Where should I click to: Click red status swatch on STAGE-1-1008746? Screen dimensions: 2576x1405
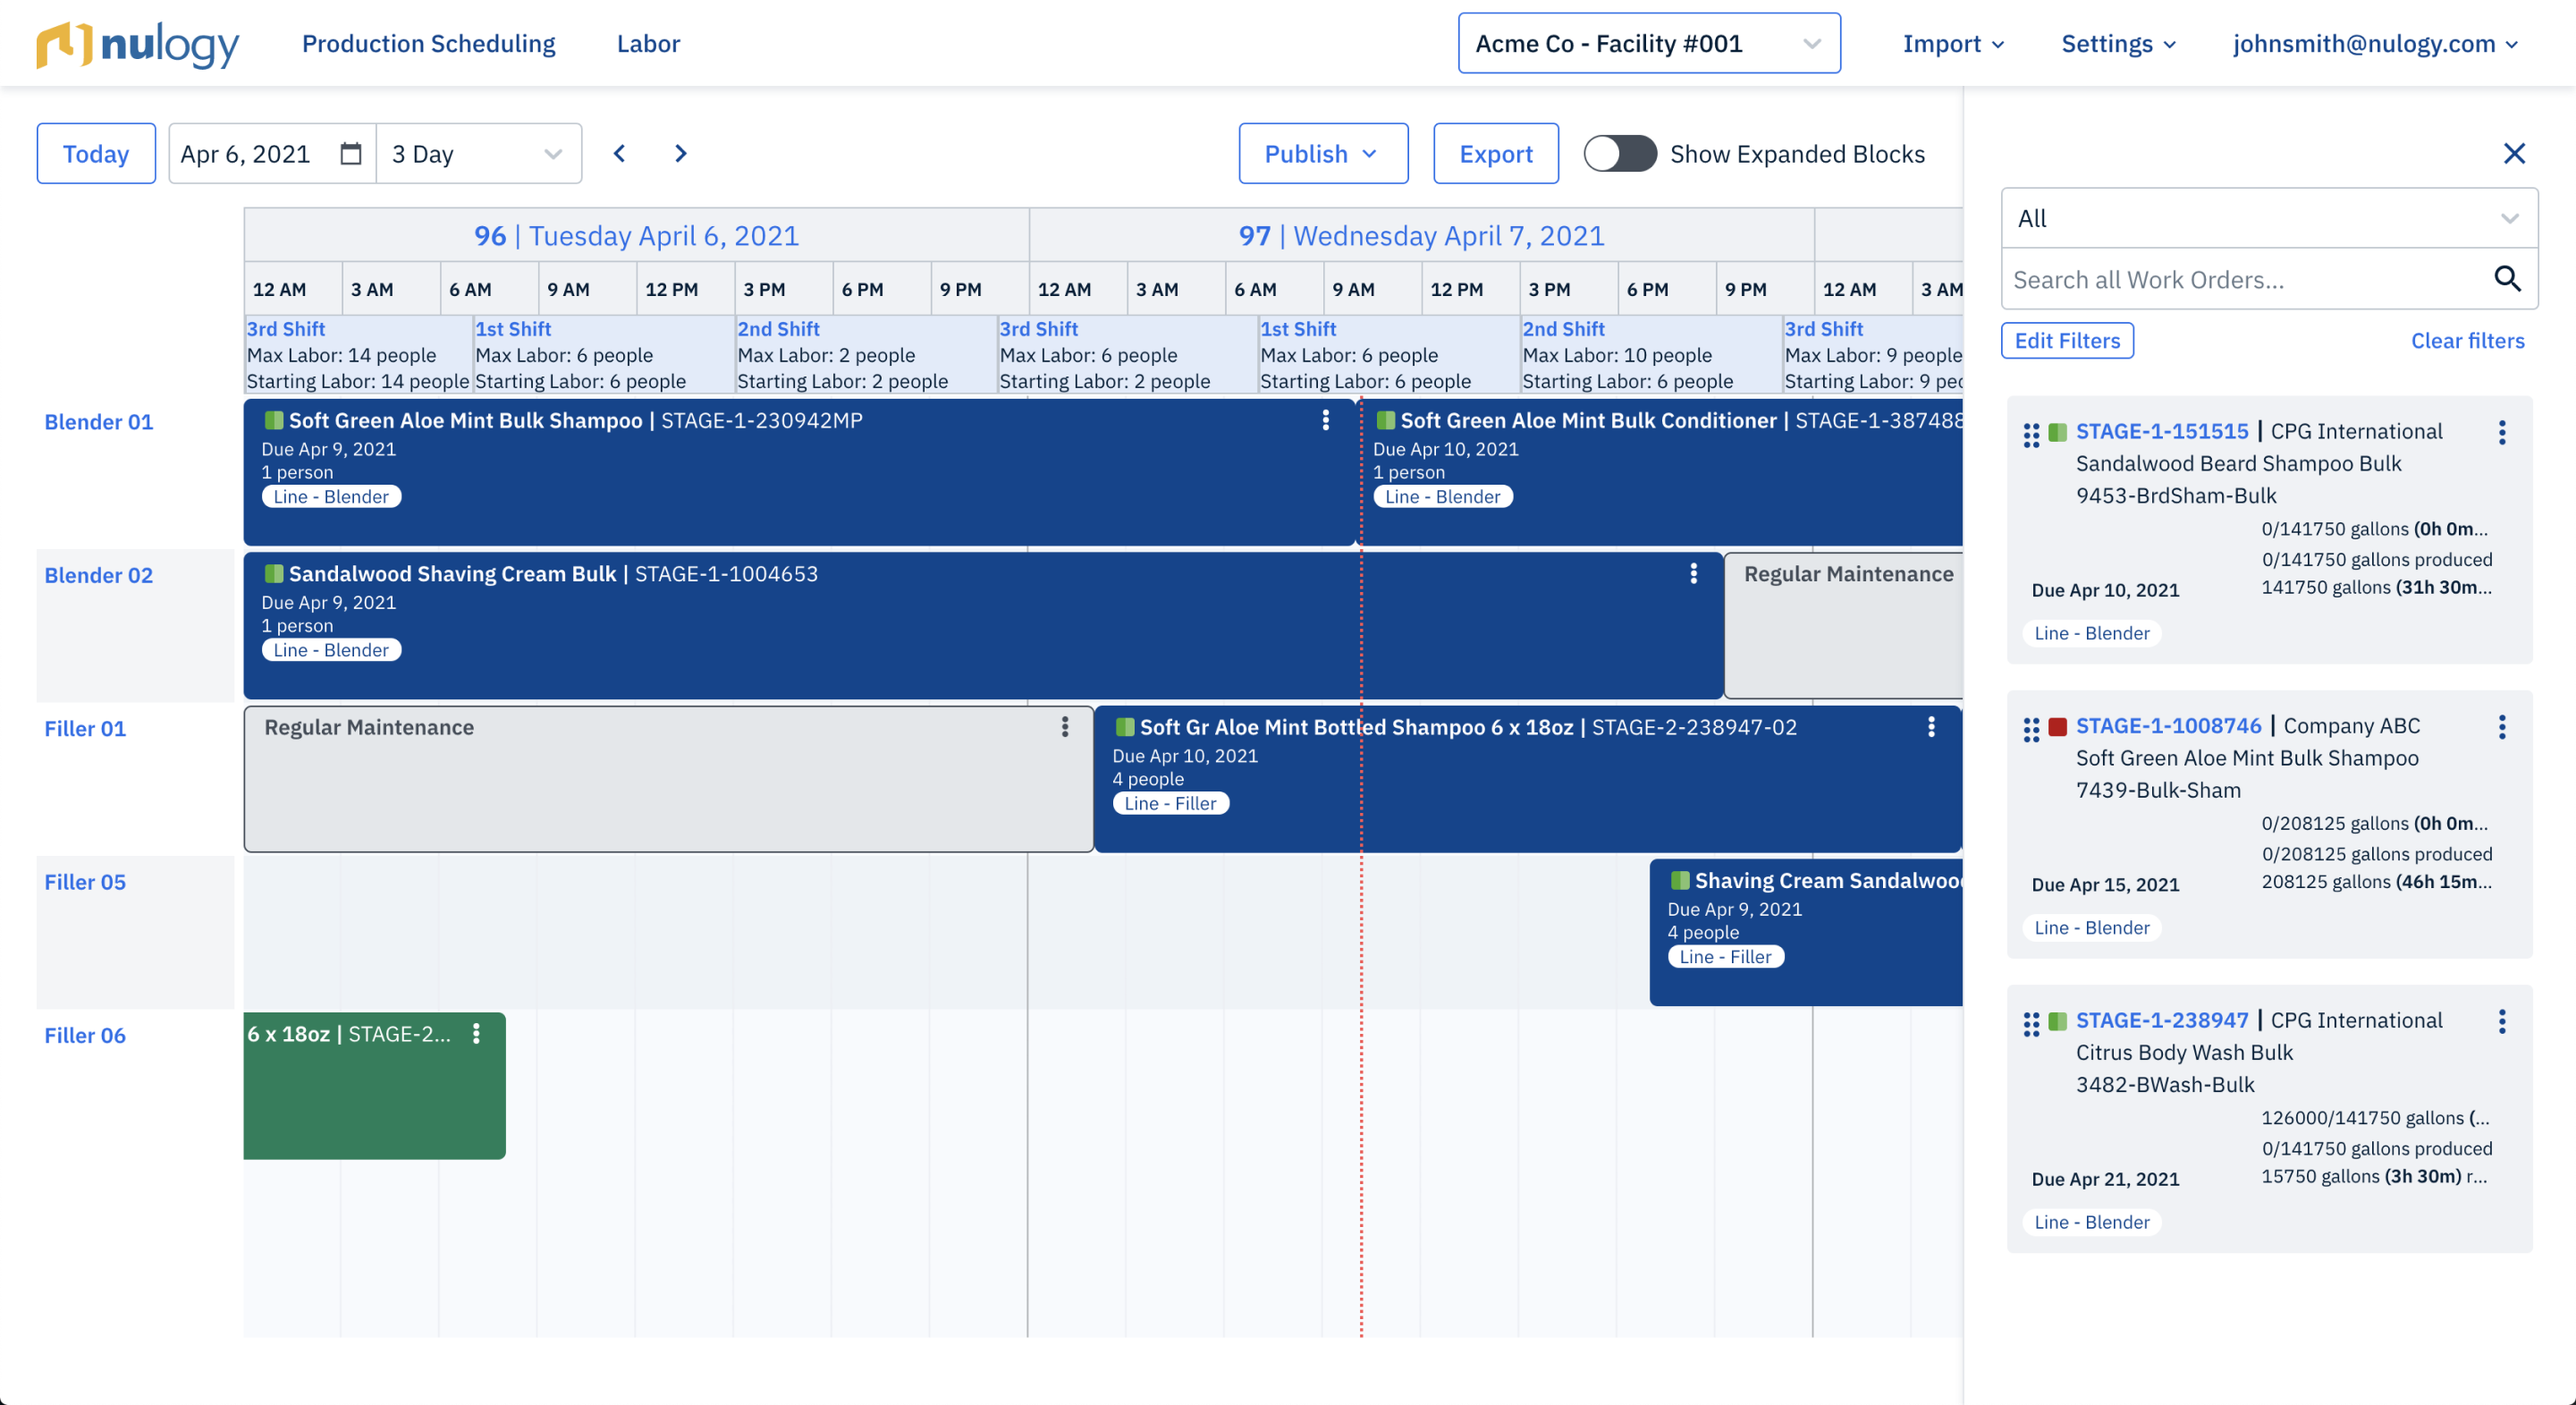pos(2057,727)
